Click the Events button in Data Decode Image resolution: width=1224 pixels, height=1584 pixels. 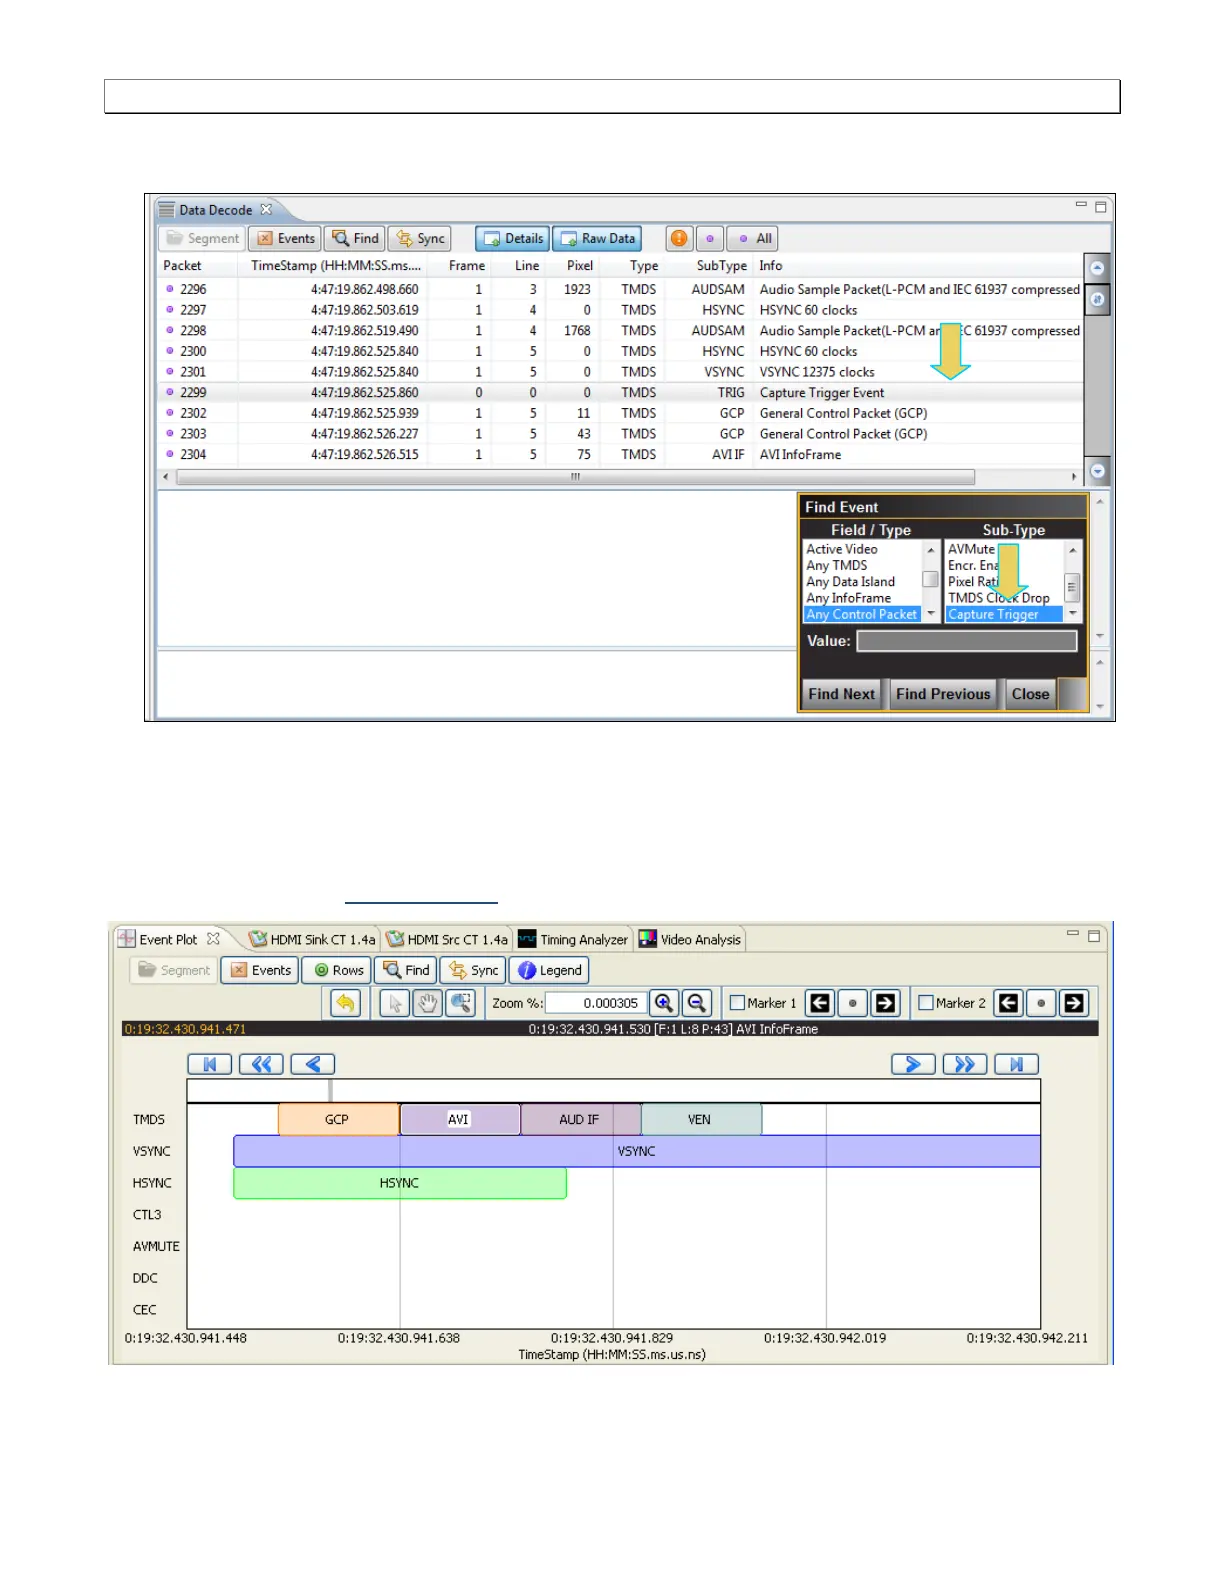coord(286,239)
